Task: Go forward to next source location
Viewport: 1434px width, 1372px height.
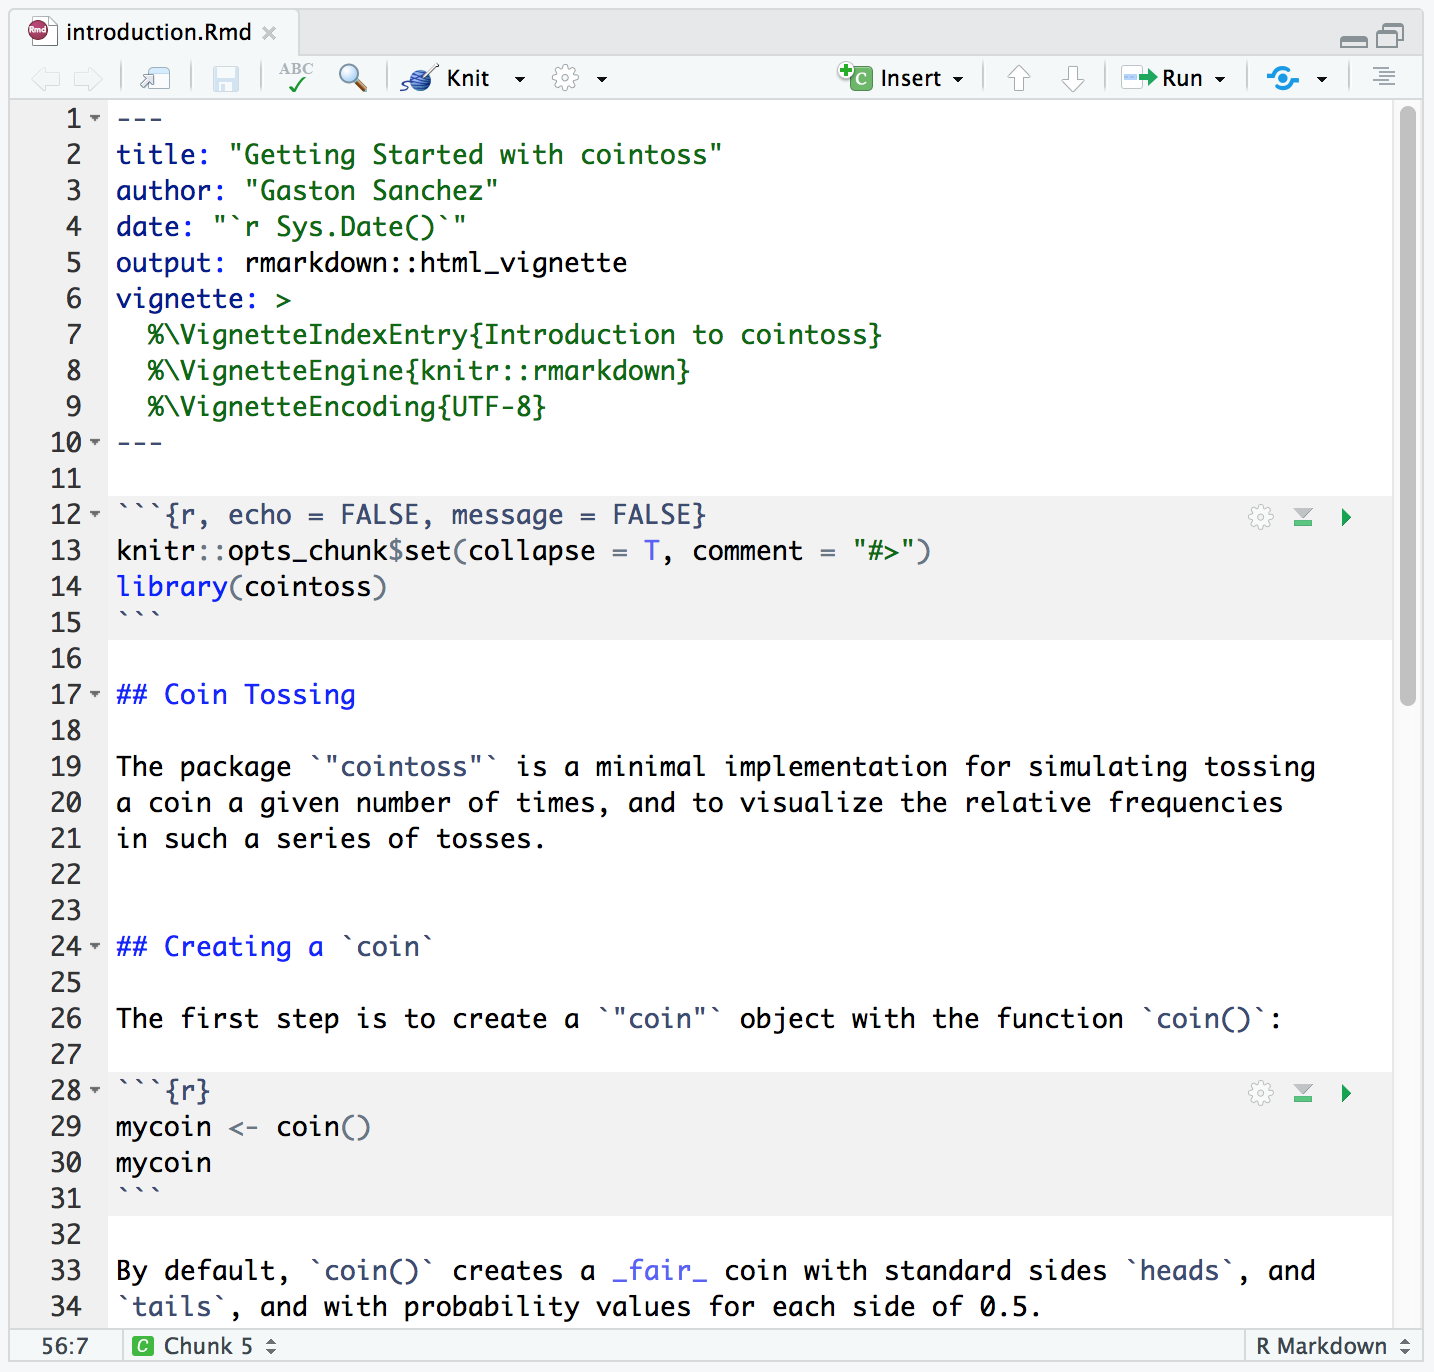Action: click(x=89, y=78)
